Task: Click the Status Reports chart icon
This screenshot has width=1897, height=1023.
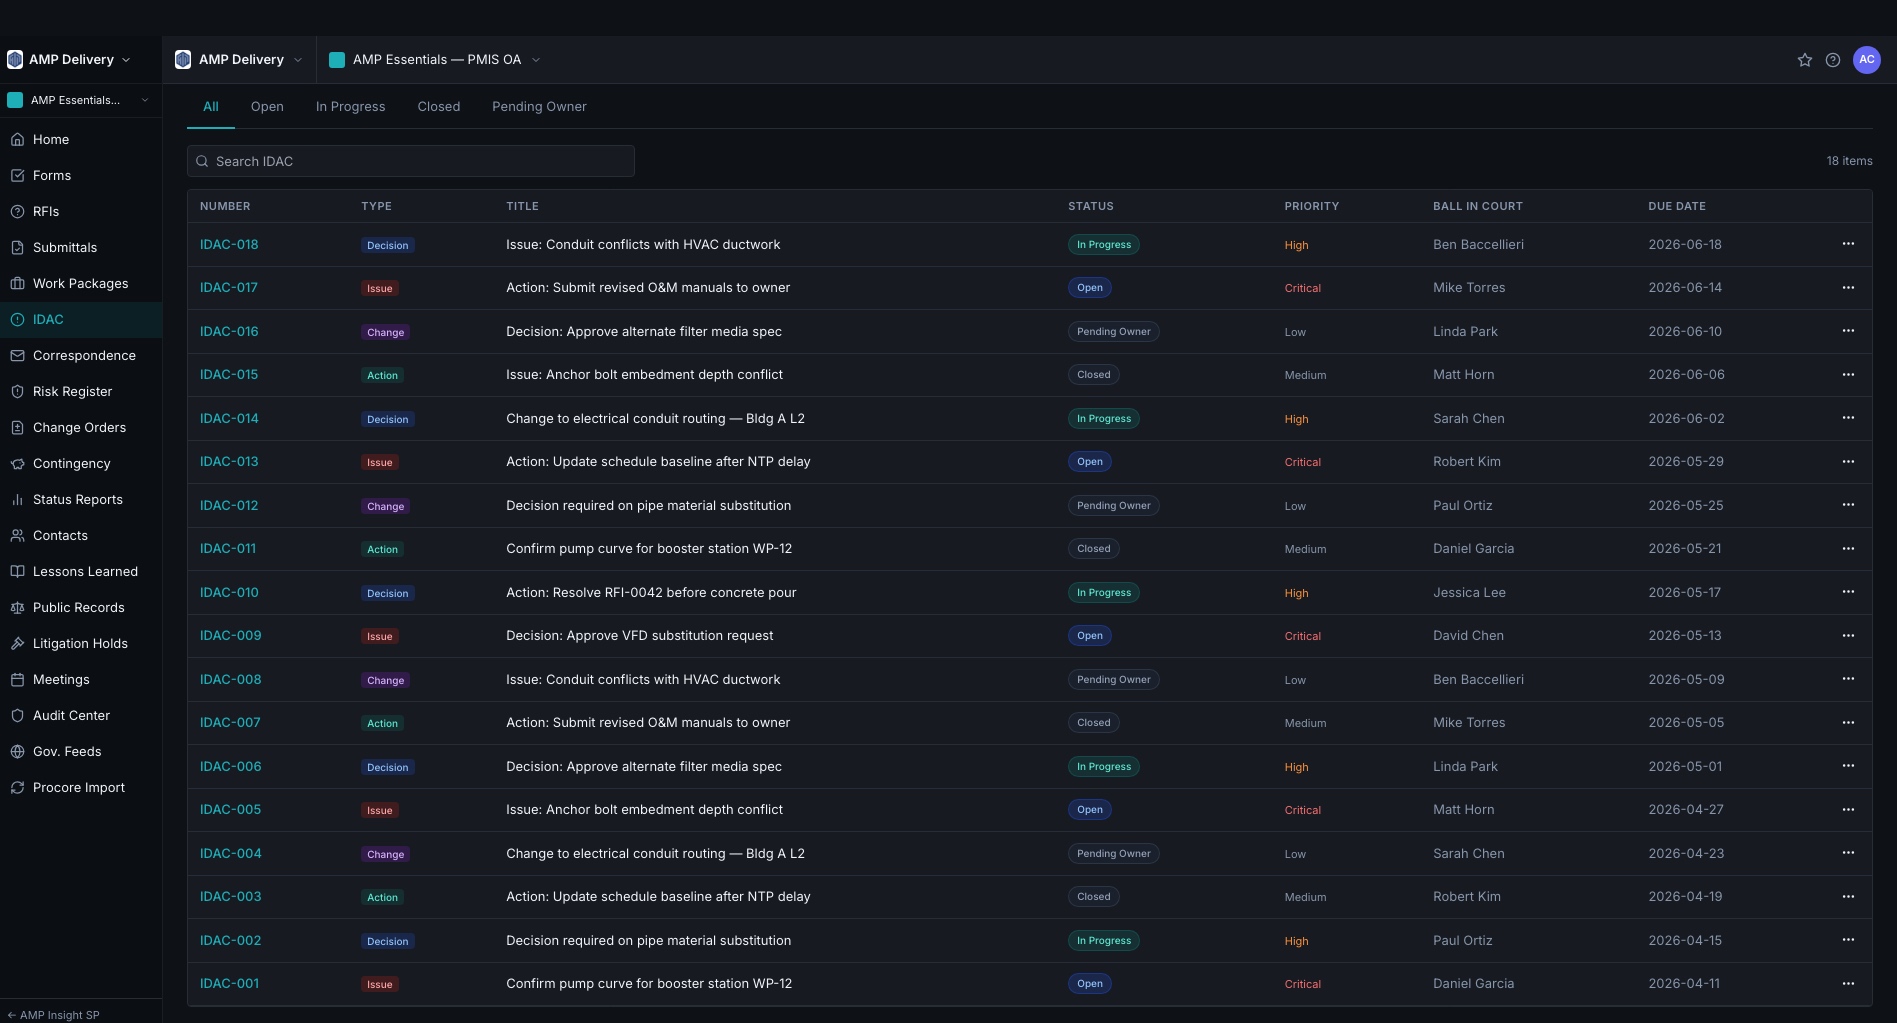Action: pos(17,500)
